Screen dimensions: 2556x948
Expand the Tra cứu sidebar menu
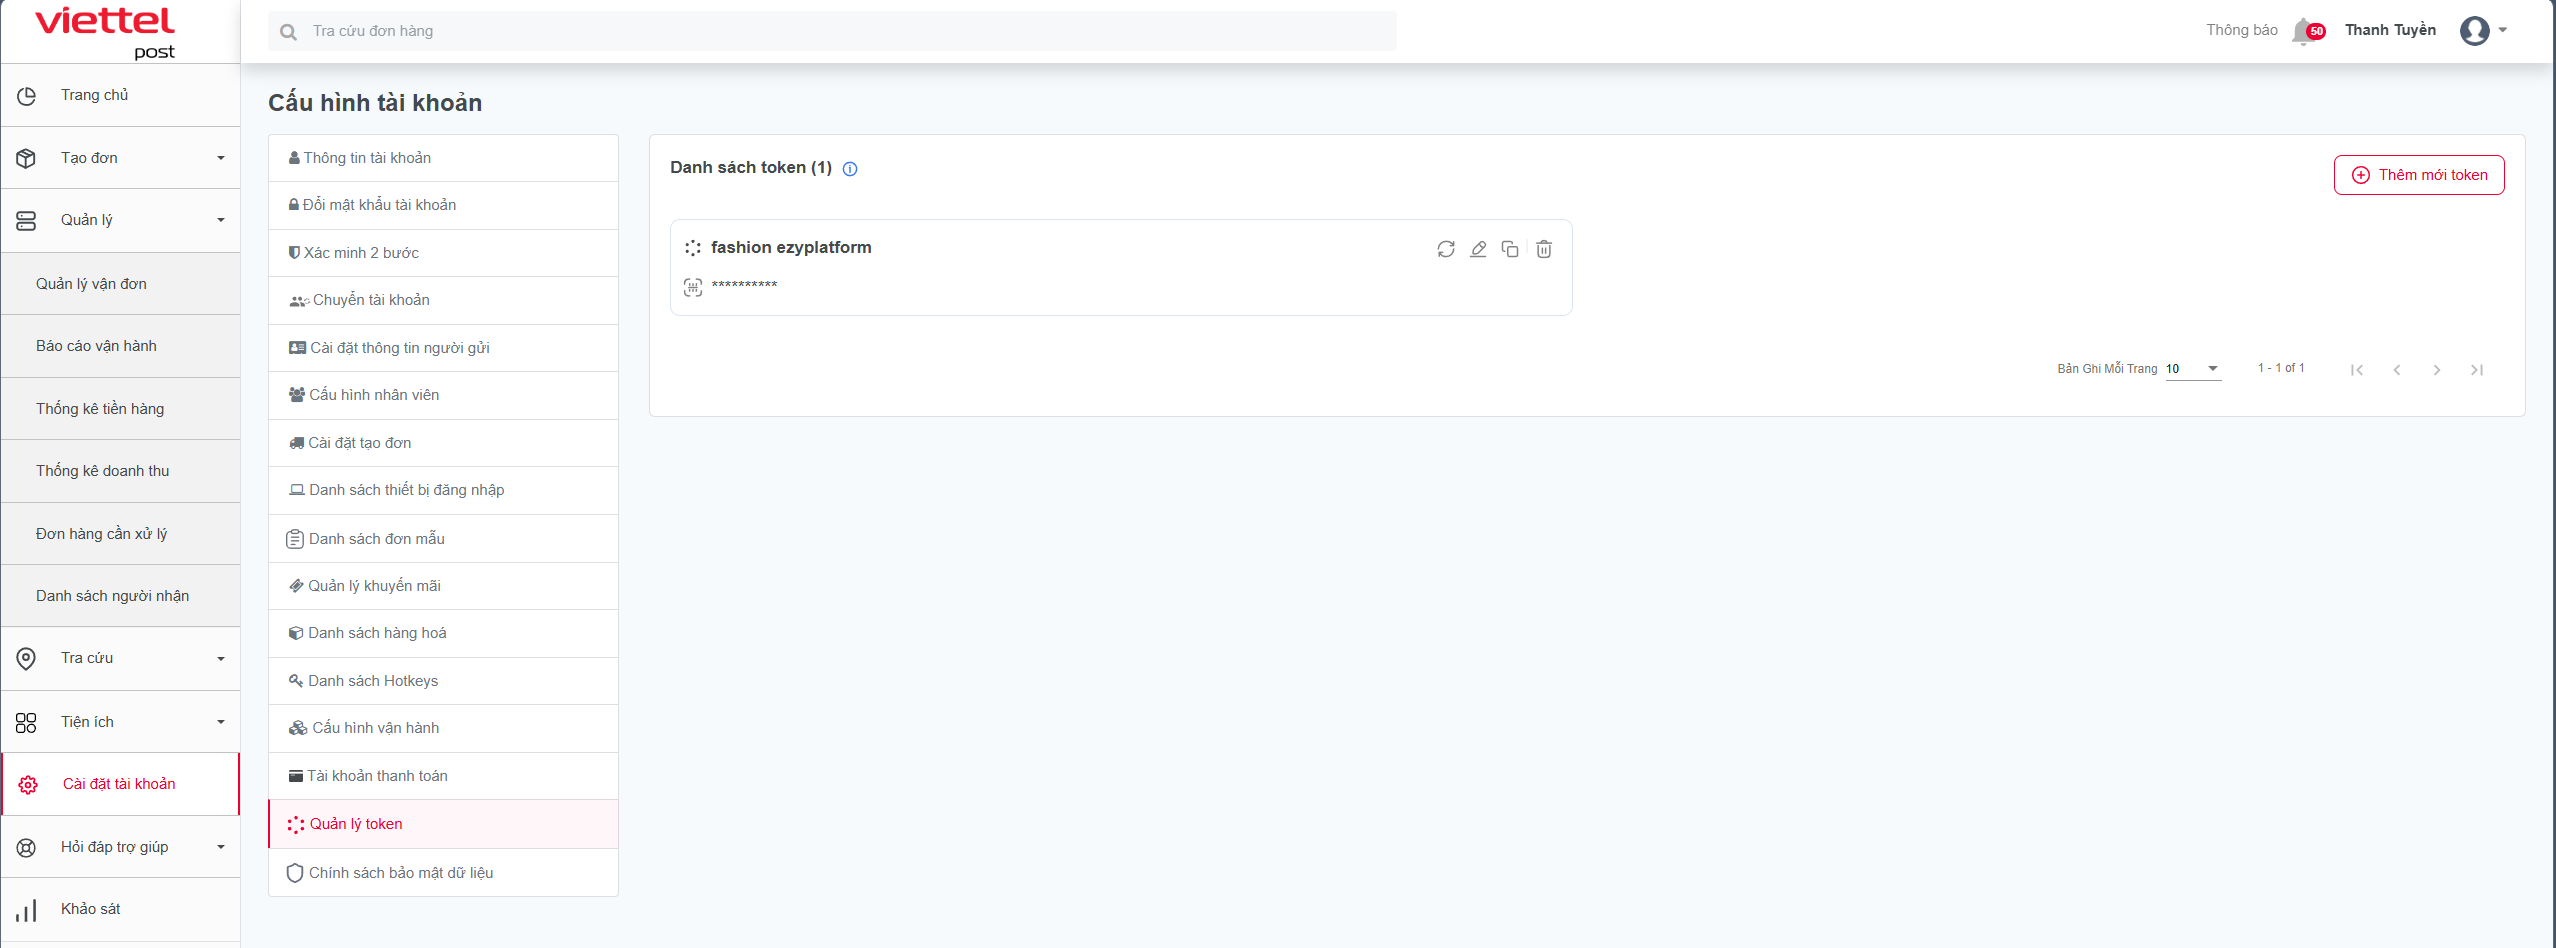tap(120, 658)
